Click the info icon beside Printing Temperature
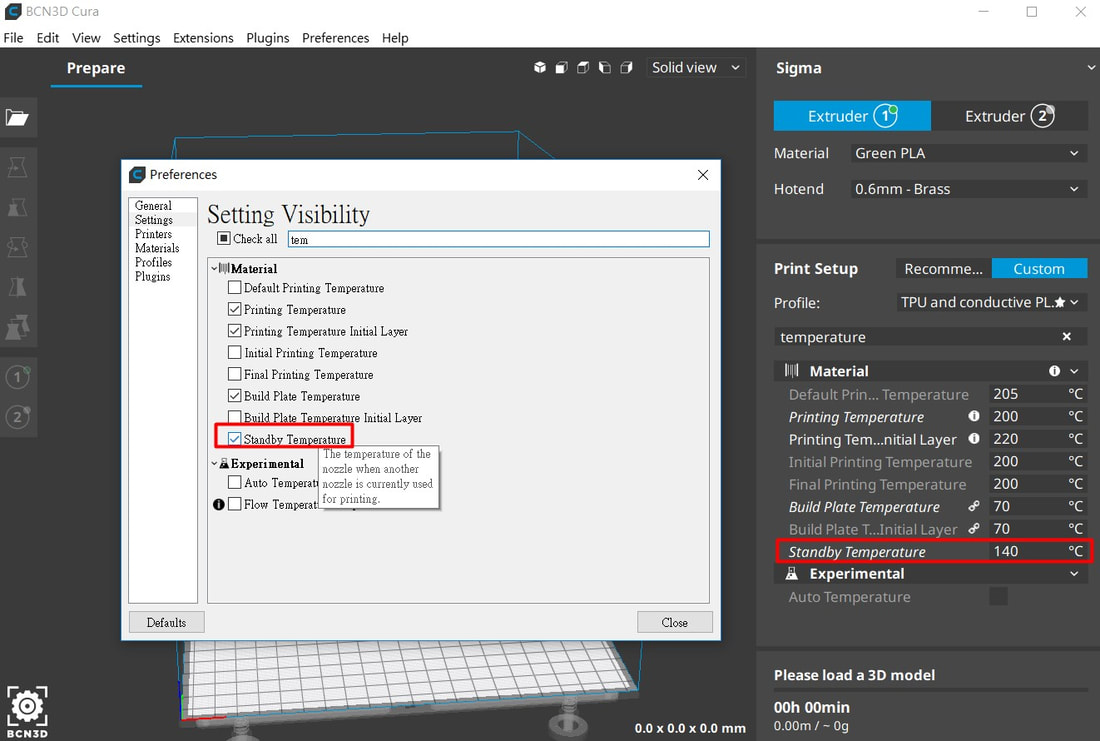Screen dimensions: 1100x741 [x=973, y=416]
